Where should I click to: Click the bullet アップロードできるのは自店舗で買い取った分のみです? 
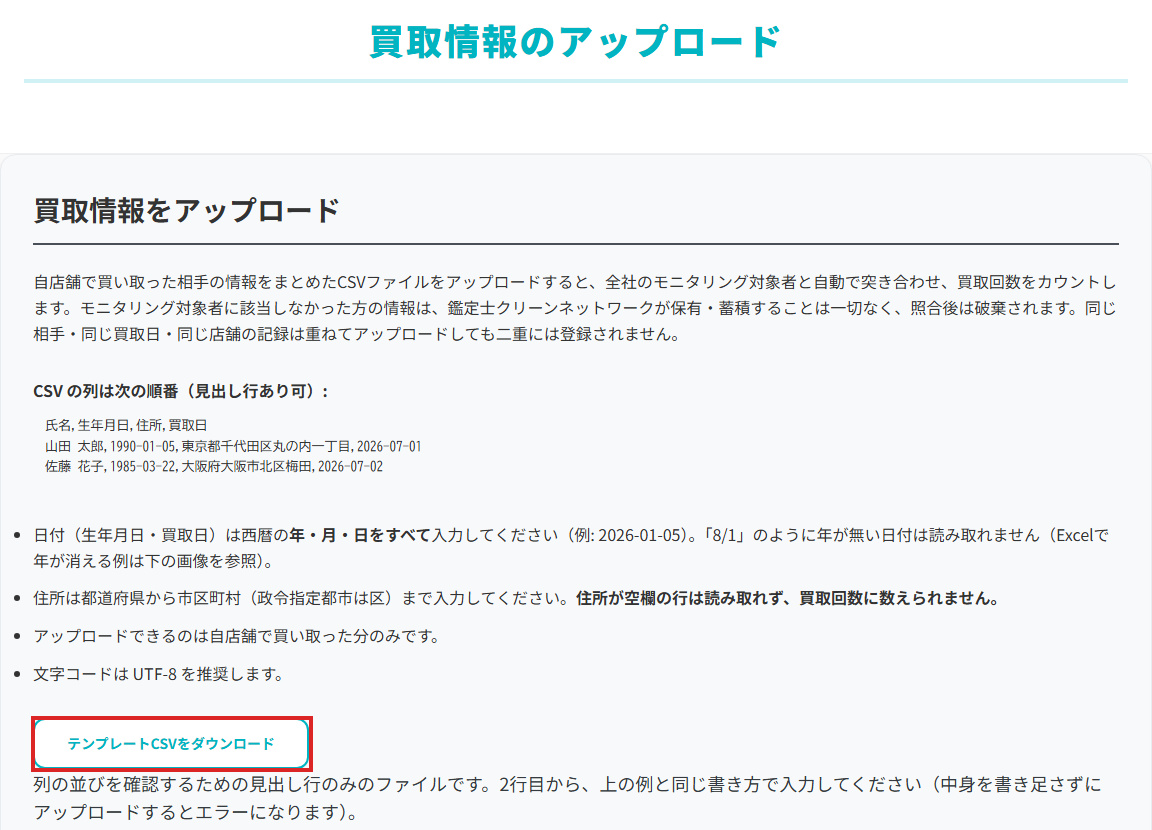coord(236,636)
